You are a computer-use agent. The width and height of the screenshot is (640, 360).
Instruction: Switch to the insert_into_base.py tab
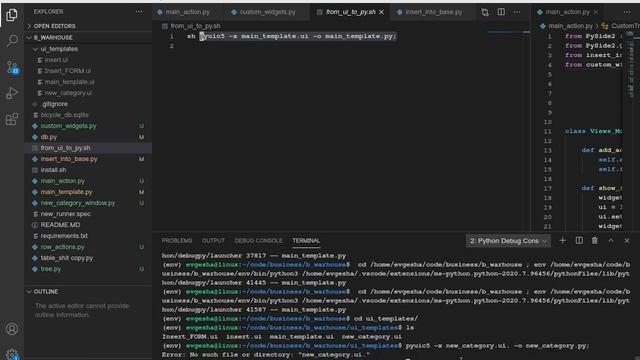pos(433,12)
